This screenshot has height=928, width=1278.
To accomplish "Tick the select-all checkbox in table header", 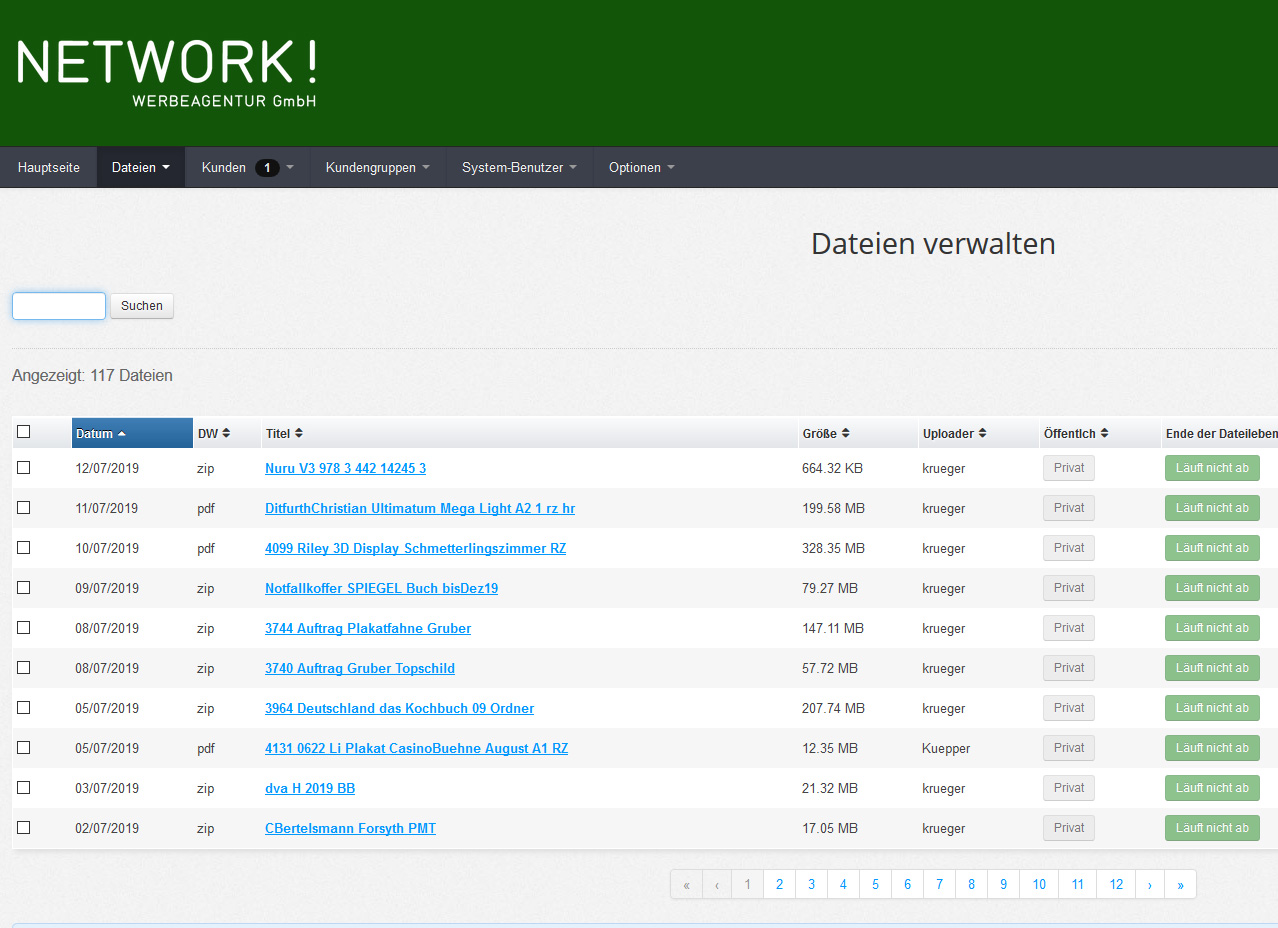I will [24, 432].
